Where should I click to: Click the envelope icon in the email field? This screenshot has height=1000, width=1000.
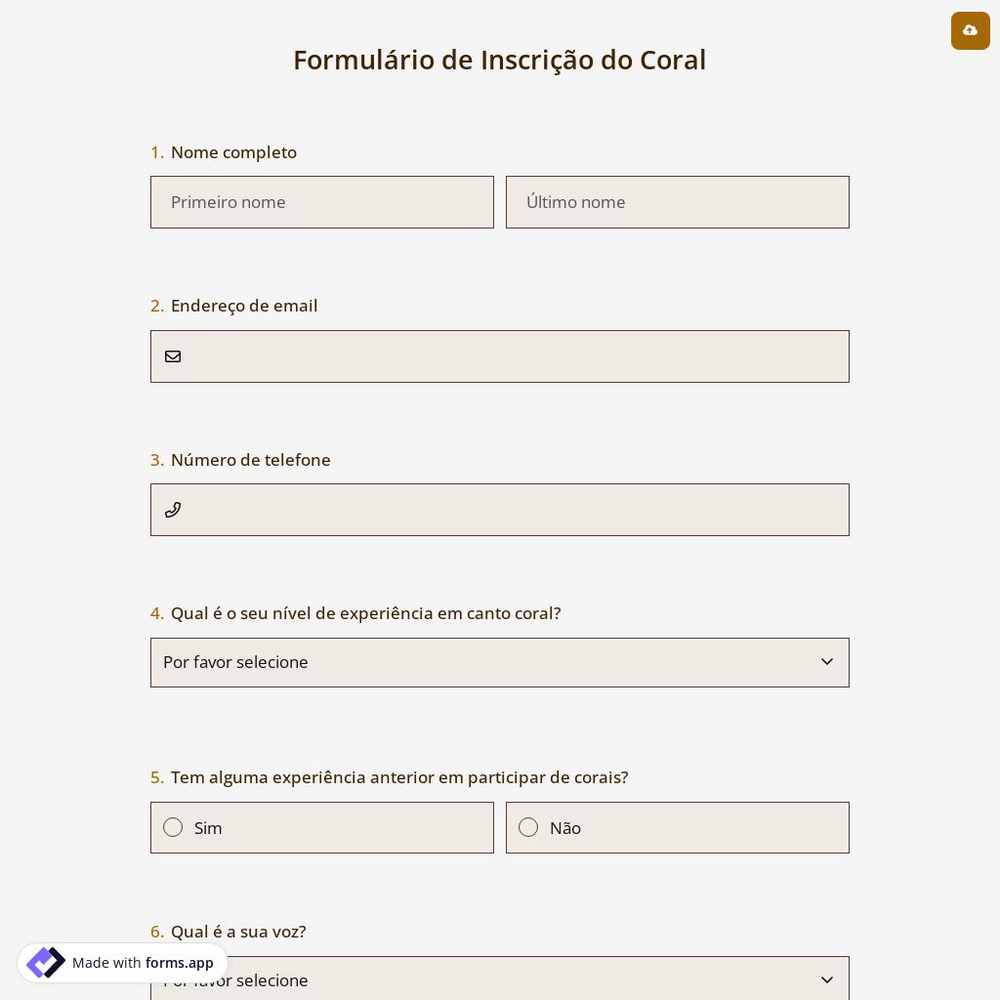click(x=173, y=356)
